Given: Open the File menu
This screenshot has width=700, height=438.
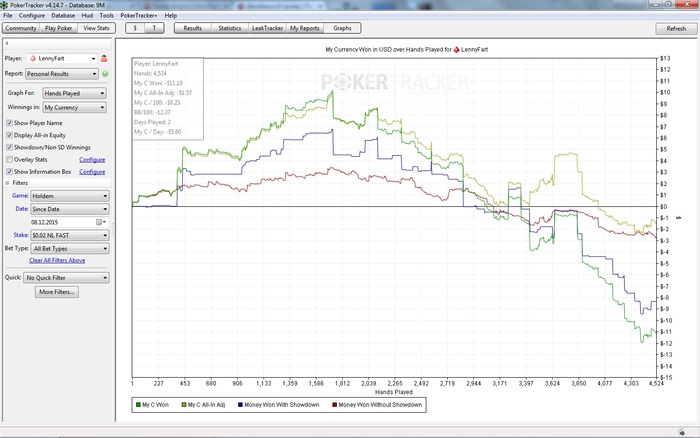Looking at the screenshot, I should coord(8,15).
